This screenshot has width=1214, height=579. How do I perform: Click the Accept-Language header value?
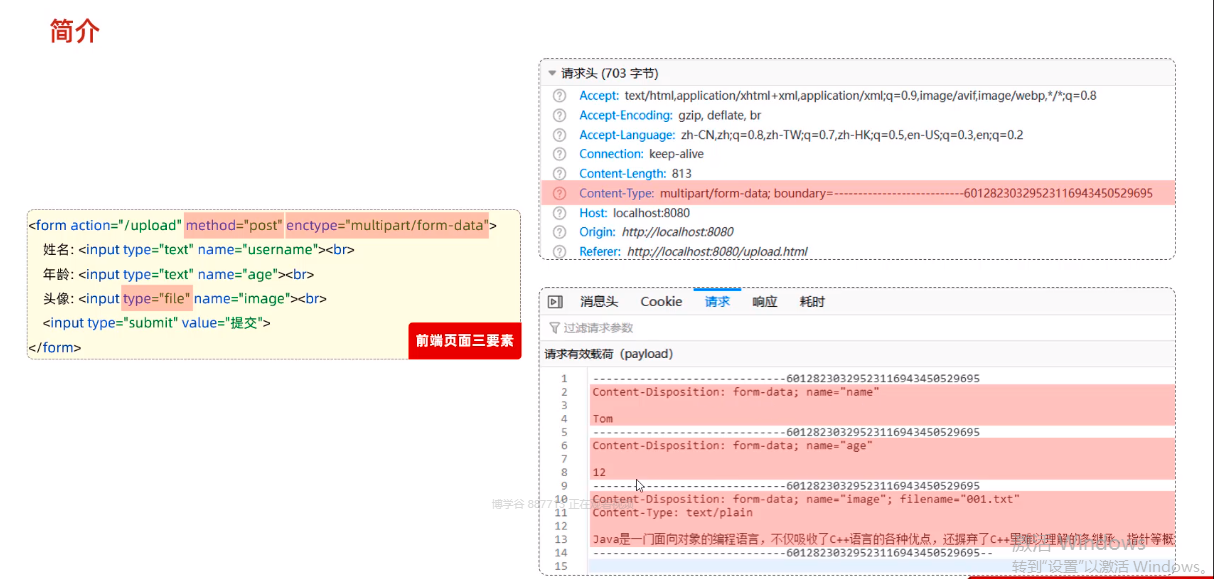coord(852,135)
